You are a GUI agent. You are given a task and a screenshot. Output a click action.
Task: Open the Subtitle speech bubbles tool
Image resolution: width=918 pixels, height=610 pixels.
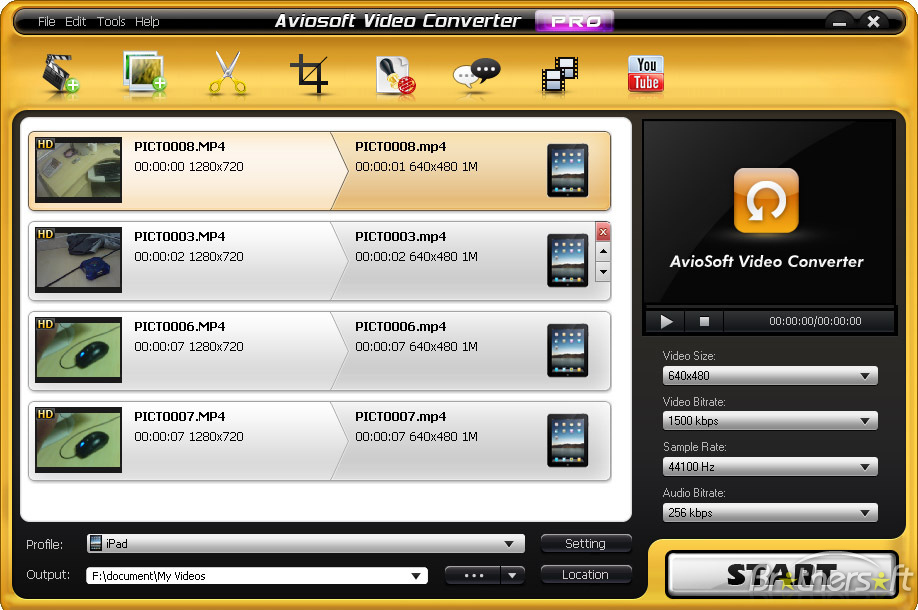click(477, 74)
